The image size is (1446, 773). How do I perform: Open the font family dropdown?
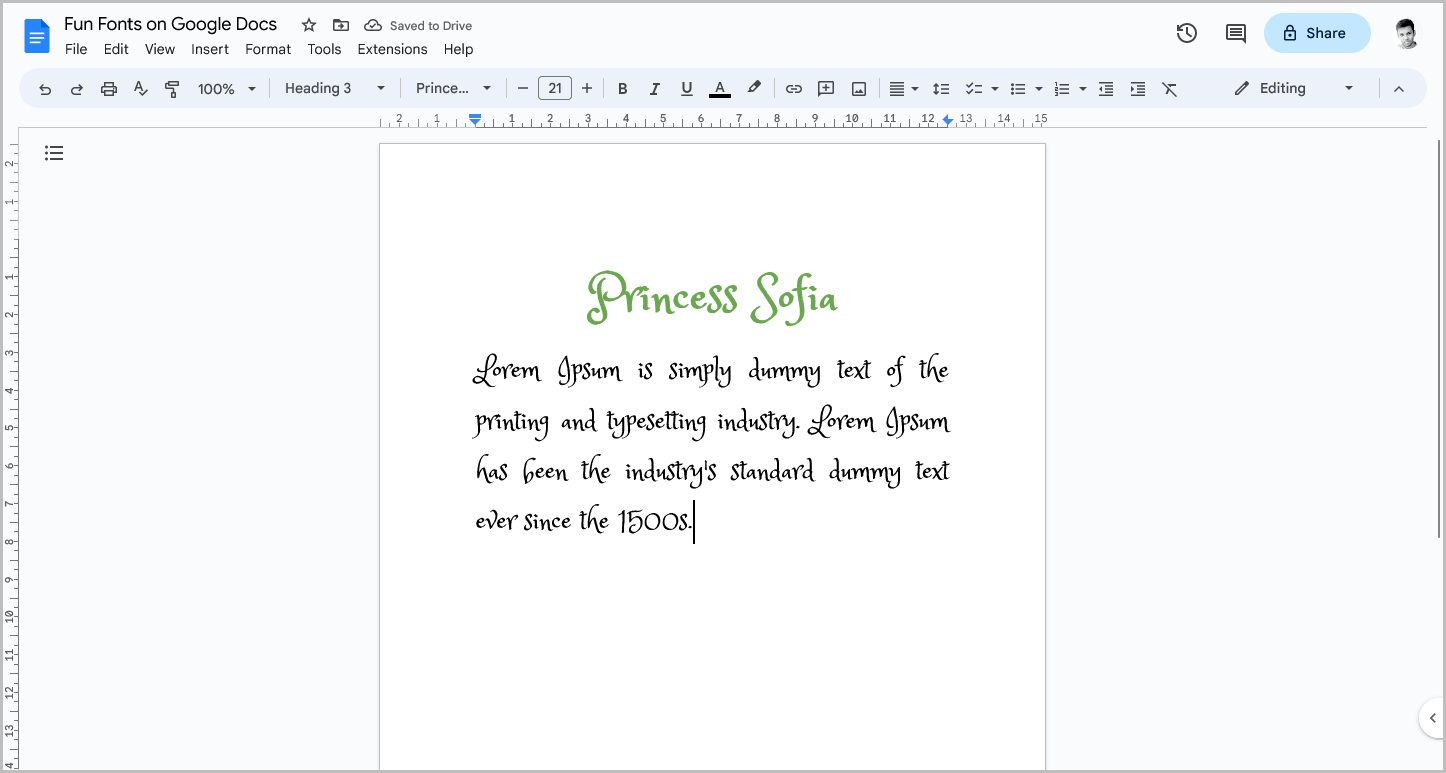pos(452,88)
